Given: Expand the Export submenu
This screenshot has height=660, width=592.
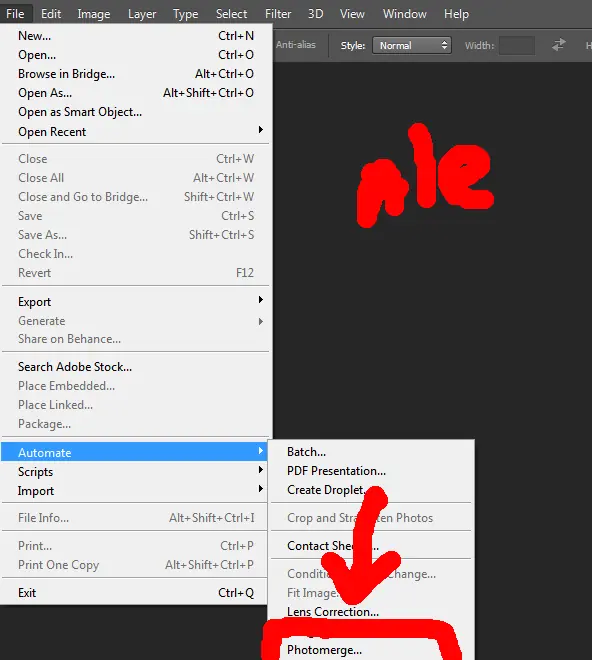Looking at the screenshot, I should click(x=135, y=302).
